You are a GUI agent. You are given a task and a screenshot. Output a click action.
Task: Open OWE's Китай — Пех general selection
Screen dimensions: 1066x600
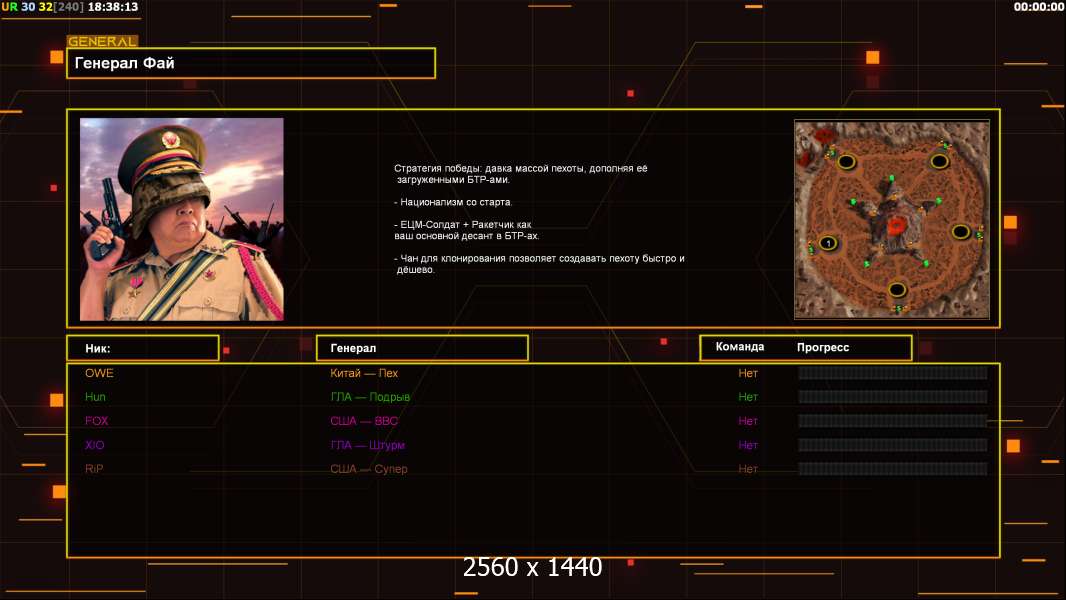click(x=364, y=373)
